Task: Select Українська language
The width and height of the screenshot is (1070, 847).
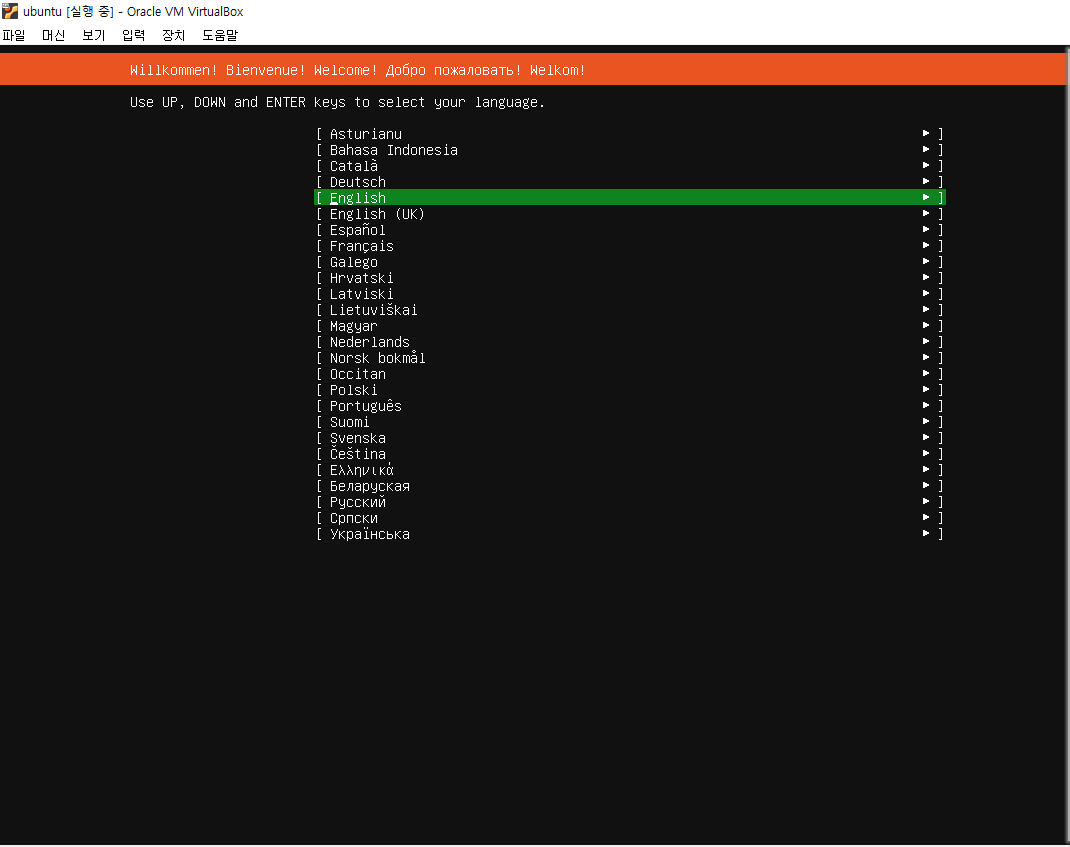Action: [x=630, y=534]
